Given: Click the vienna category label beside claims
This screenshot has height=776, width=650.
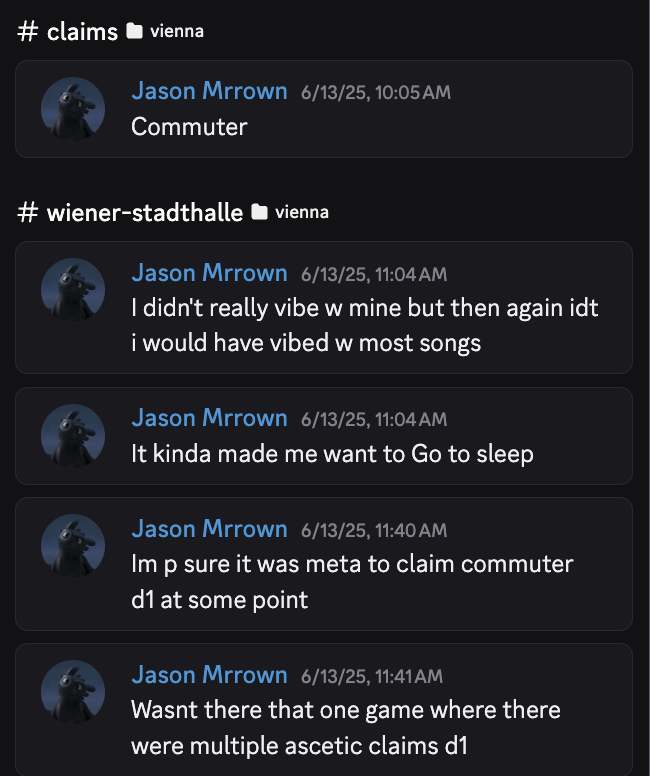Looking at the screenshot, I should point(177,32).
